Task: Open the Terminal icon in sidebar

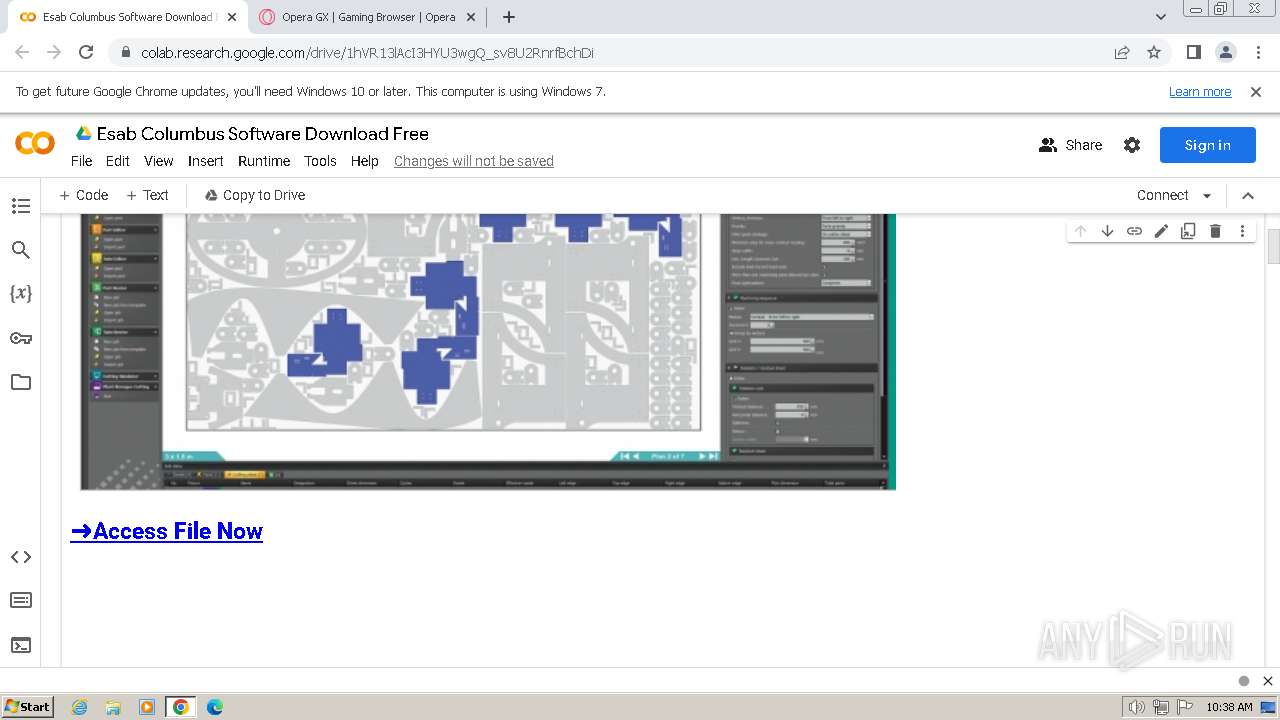Action: 21,645
